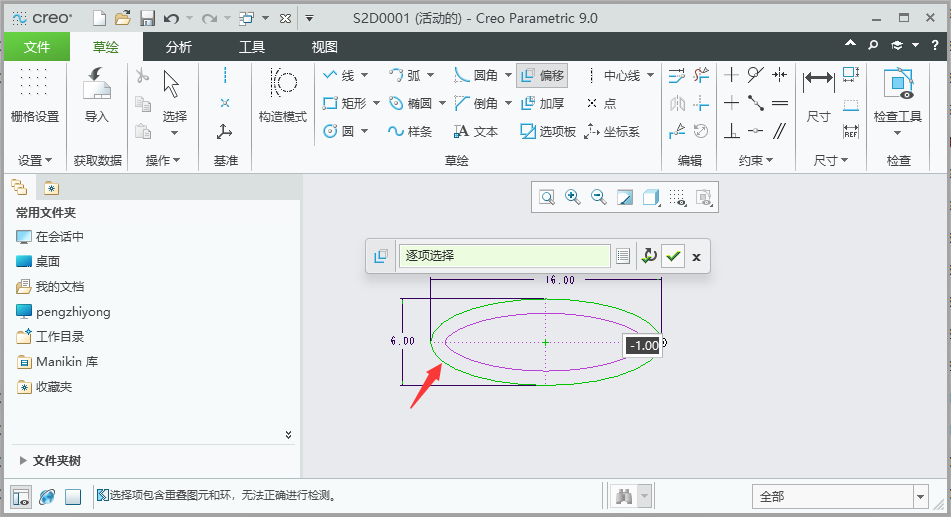Select the 中心线 centerline tool
The height and width of the screenshot is (517, 951).
coord(613,75)
